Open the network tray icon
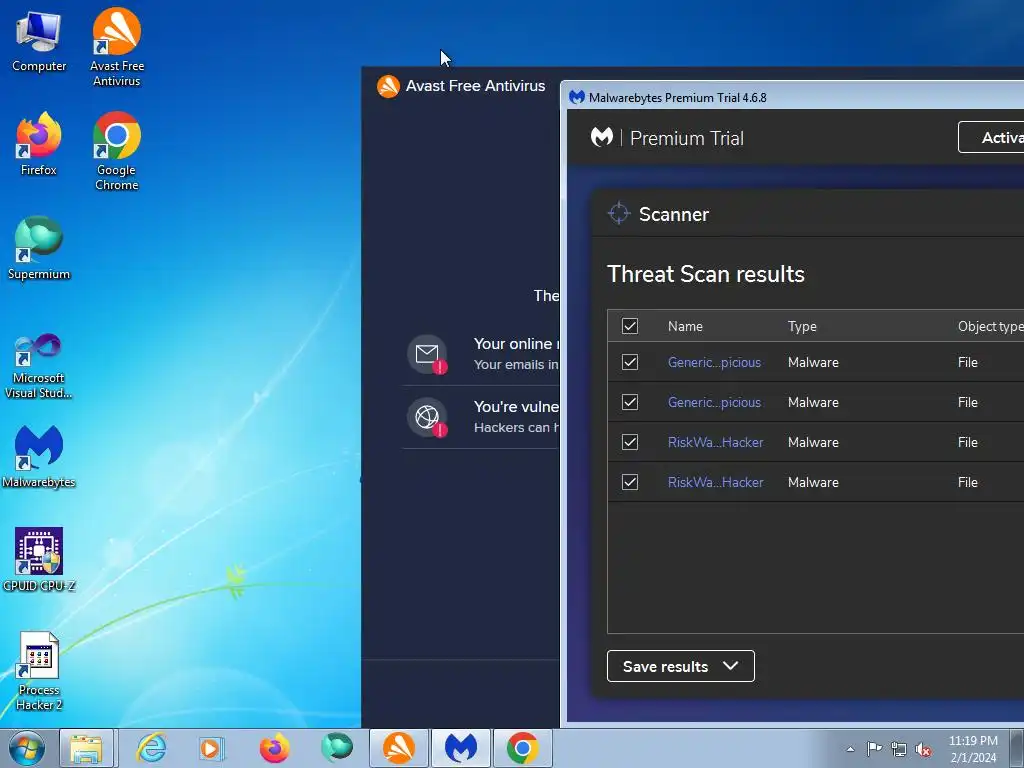 point(899,748)
